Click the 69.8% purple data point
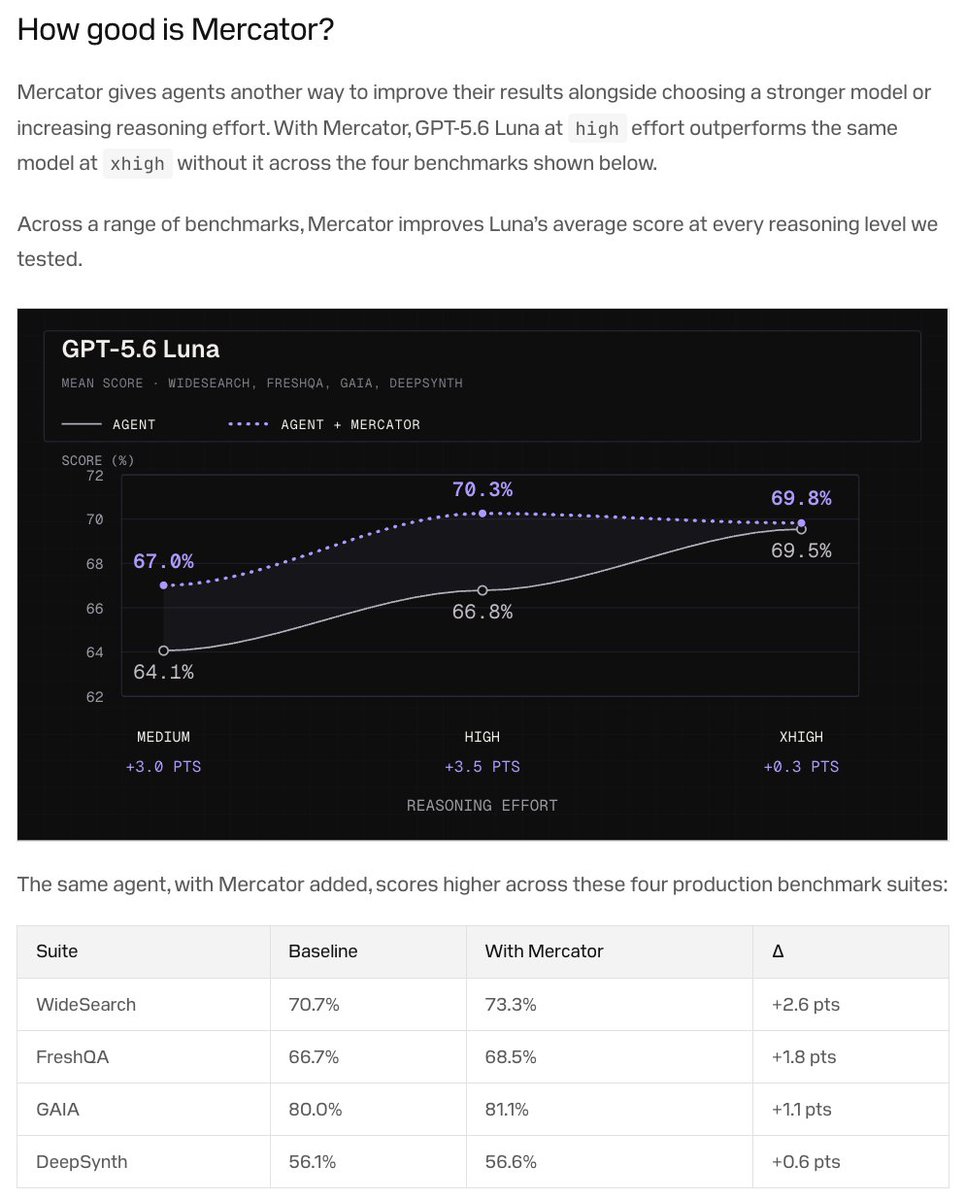The image size is (965, 1200). pos(802,523)
